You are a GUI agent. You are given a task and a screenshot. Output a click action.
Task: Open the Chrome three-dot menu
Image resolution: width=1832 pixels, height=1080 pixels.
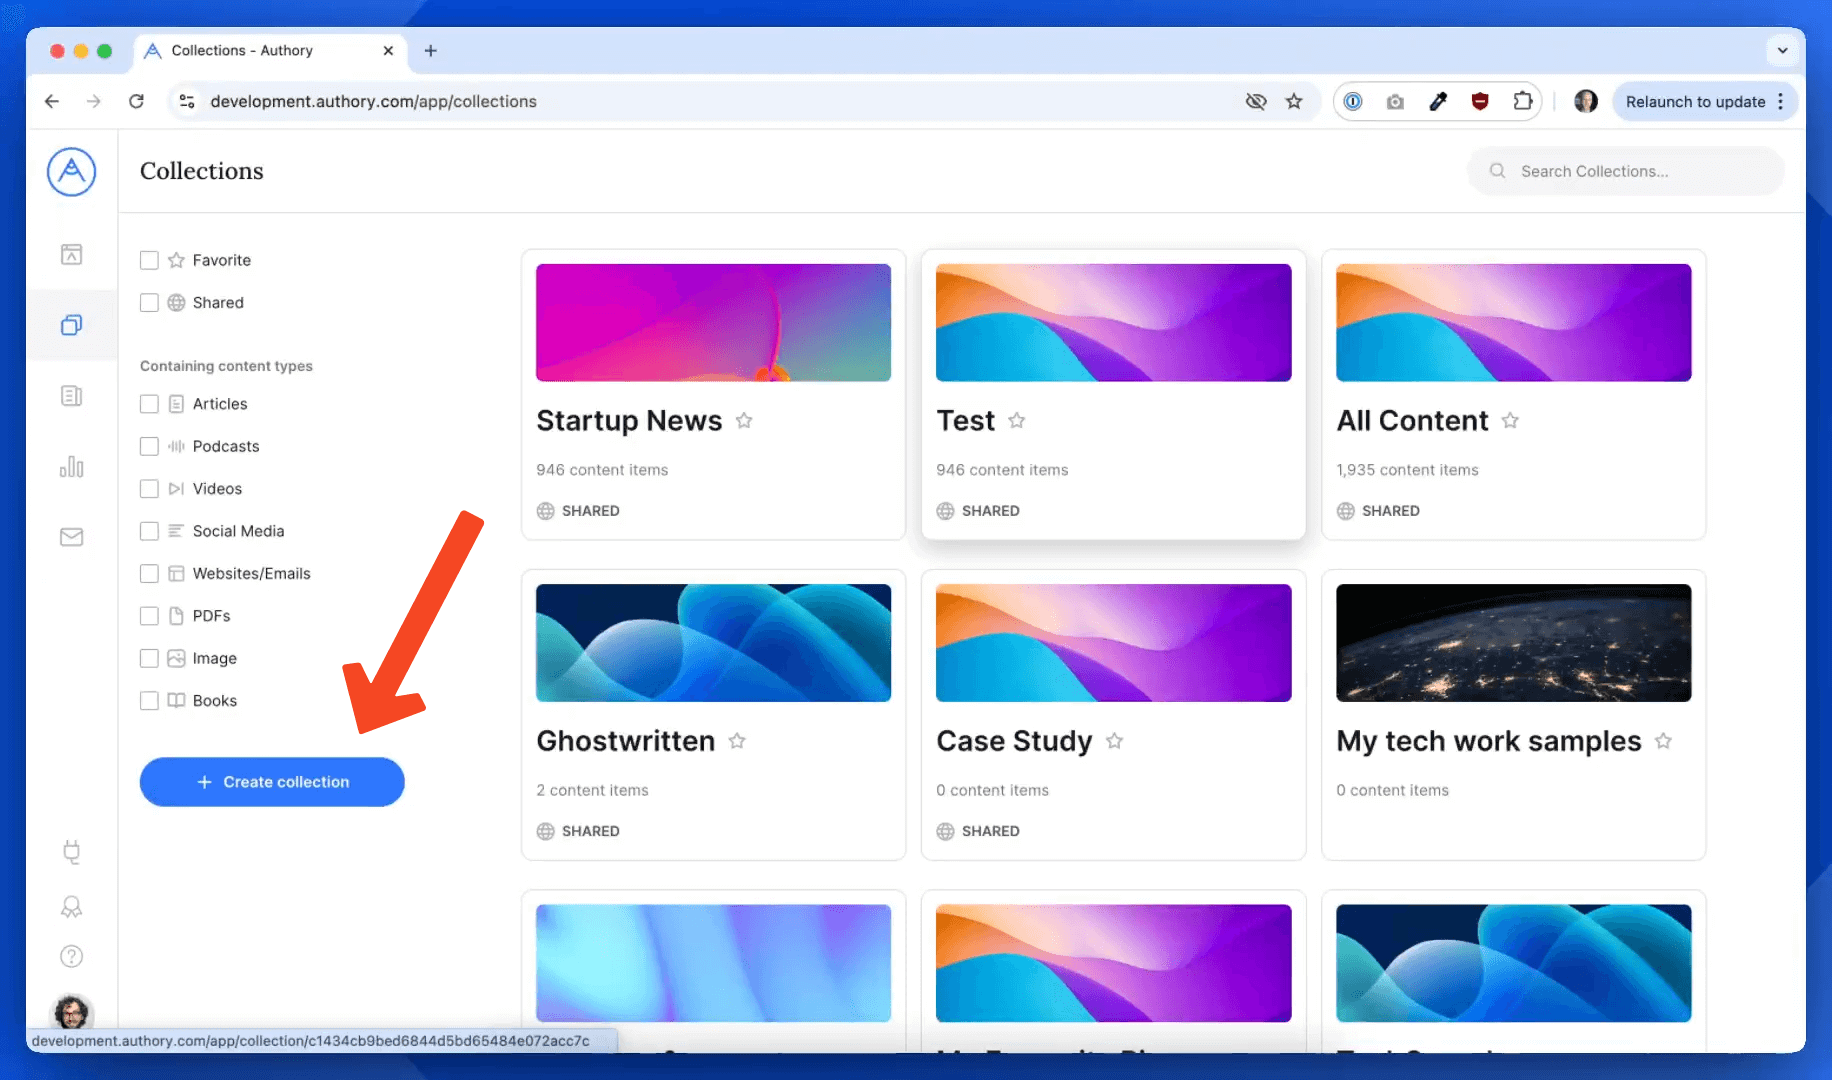click(x=1781, y=101)
